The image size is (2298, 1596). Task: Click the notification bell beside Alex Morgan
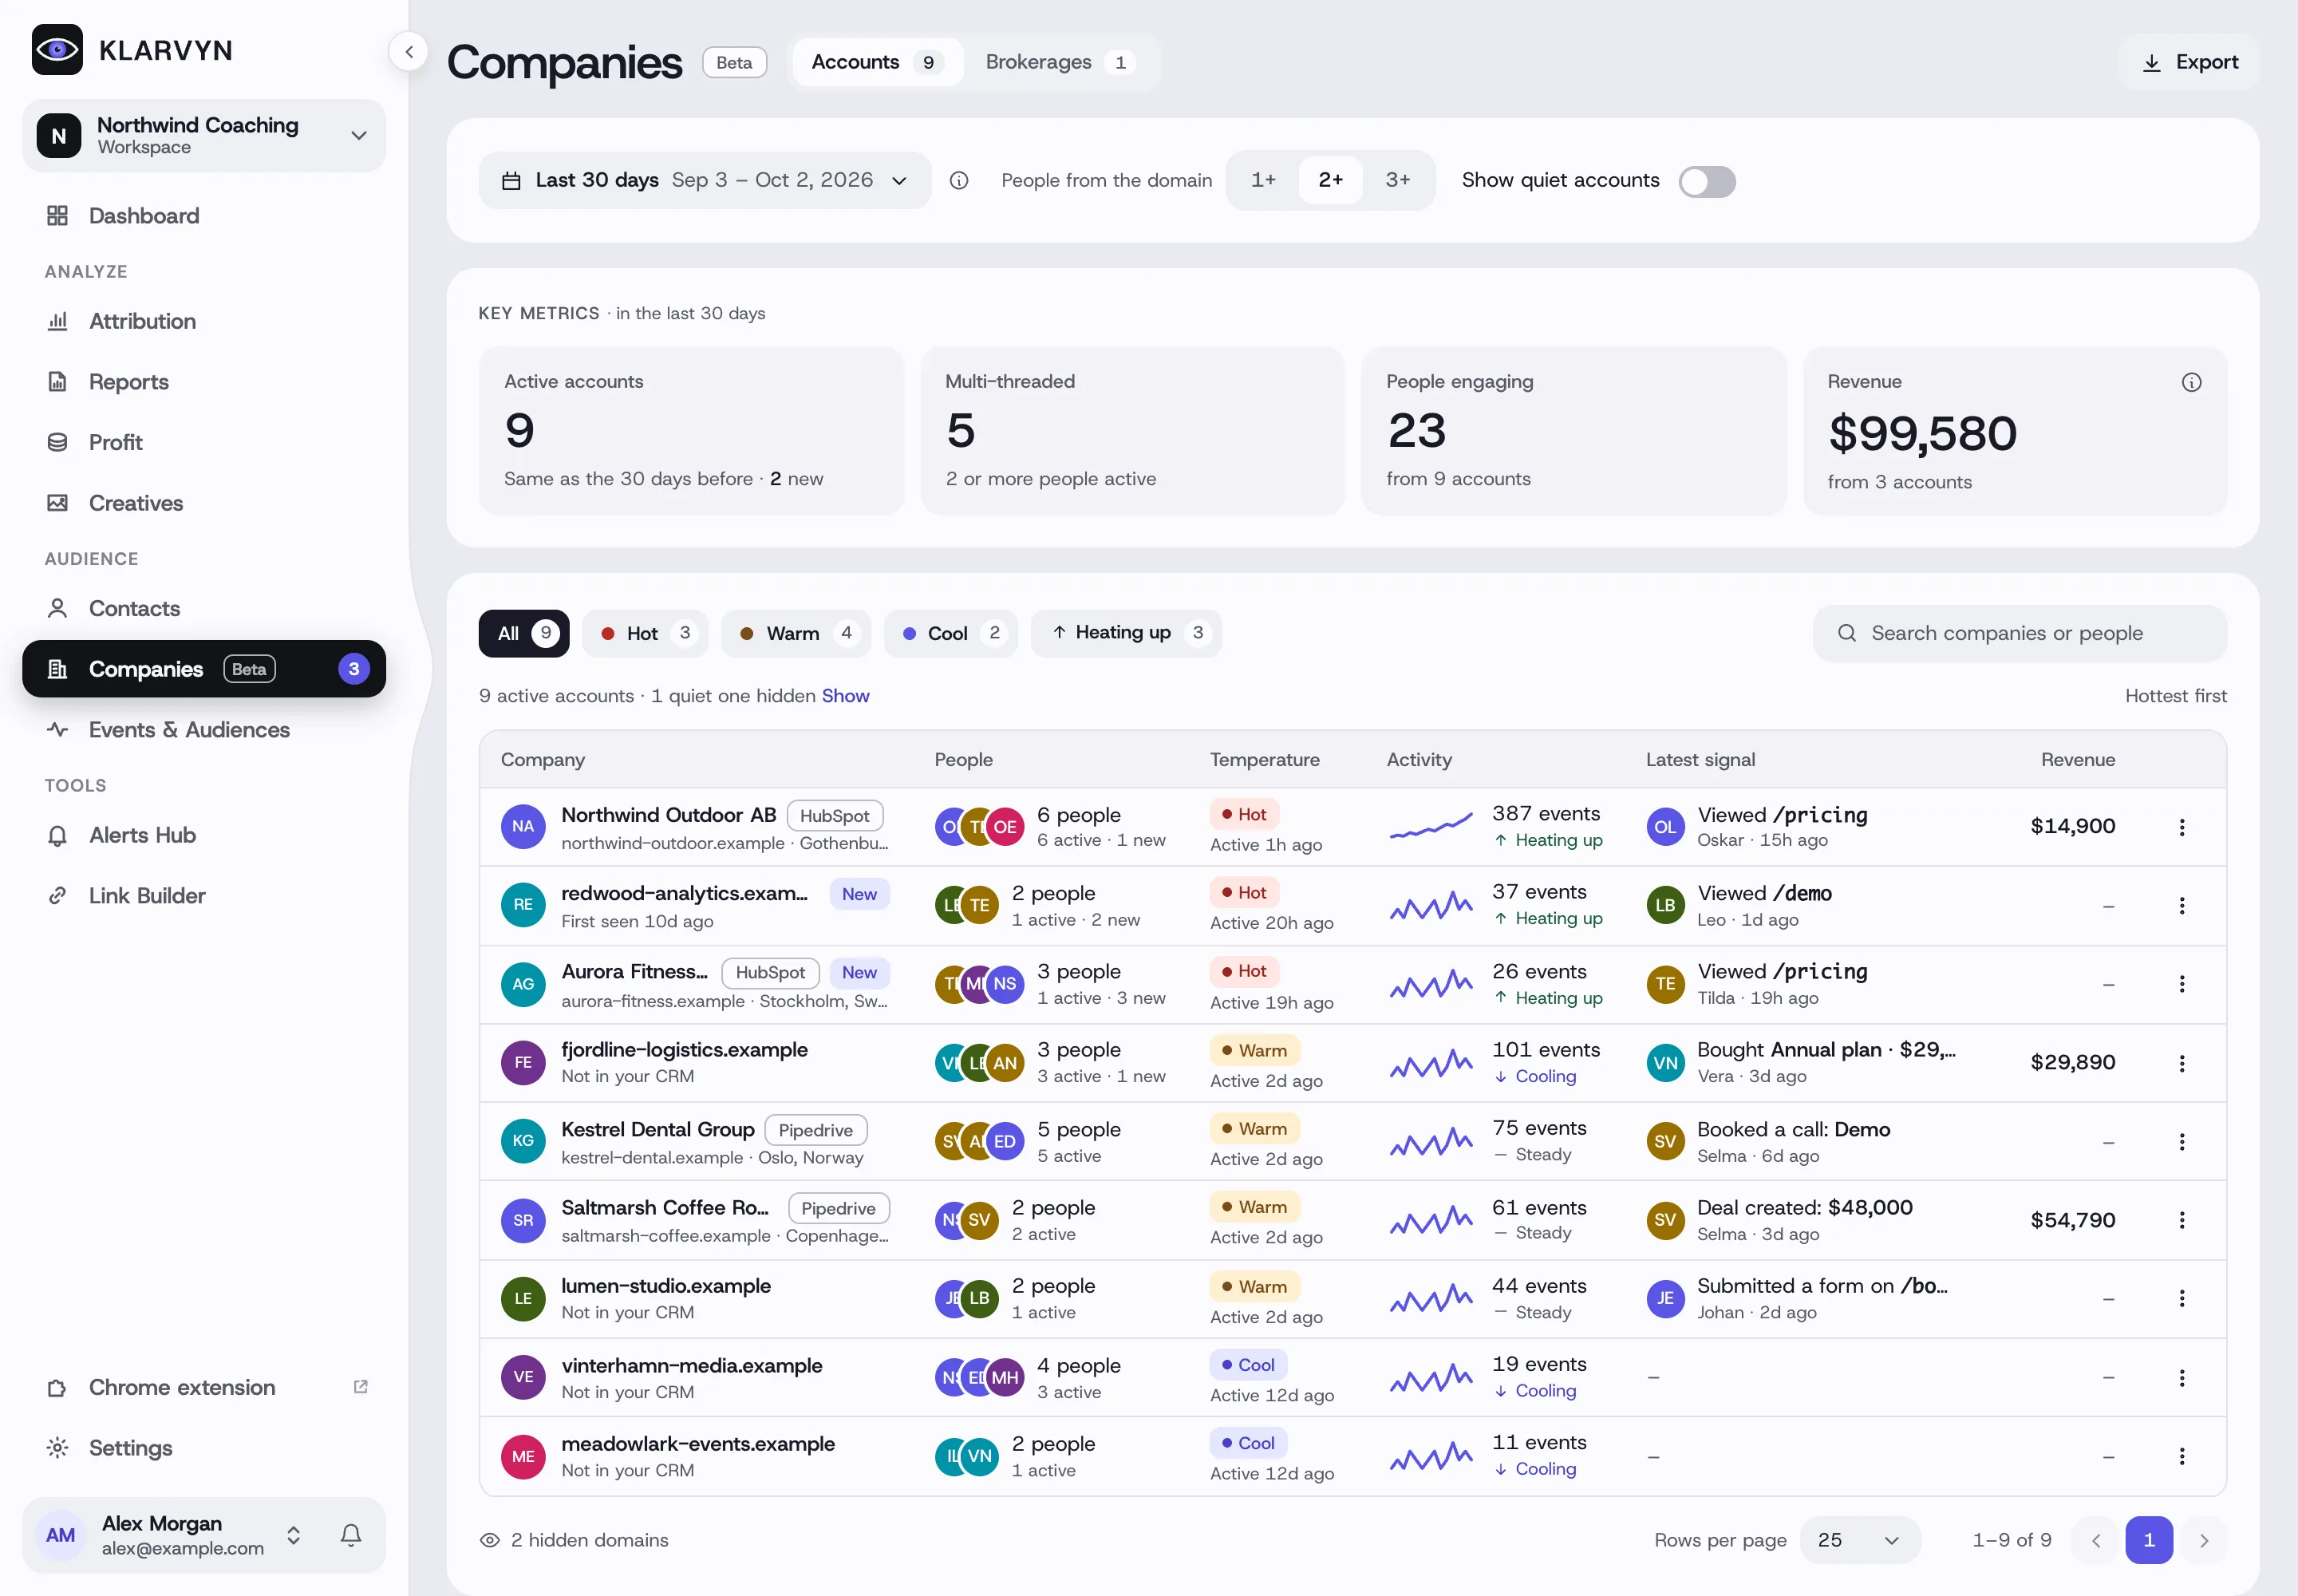pyautogui.click(x=351, y=1535)
